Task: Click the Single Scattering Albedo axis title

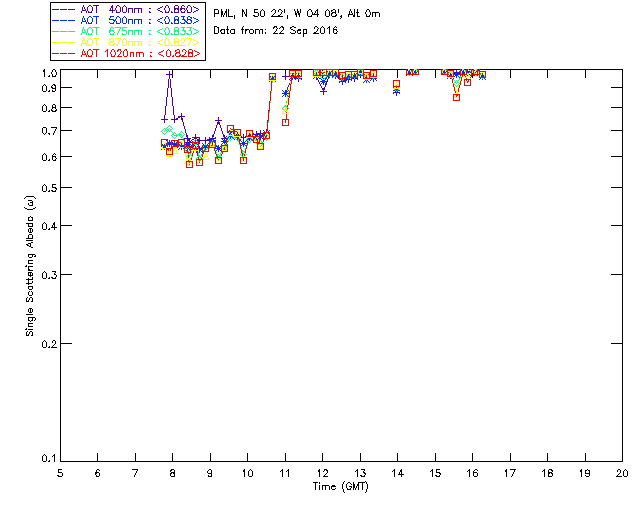Action: click(x=30, y=266)
